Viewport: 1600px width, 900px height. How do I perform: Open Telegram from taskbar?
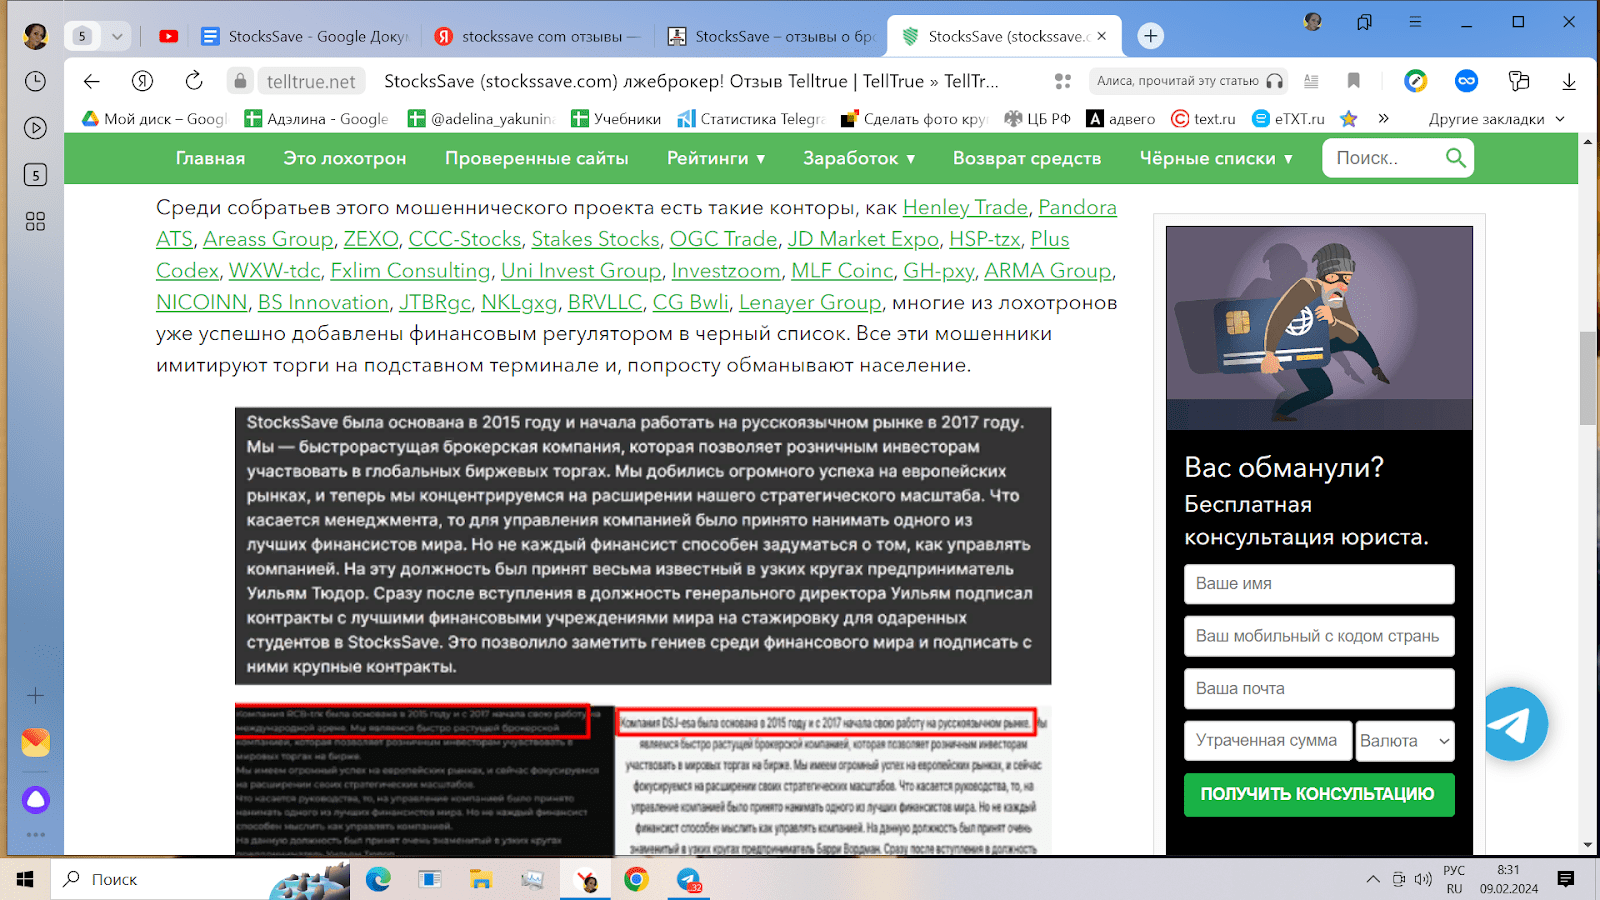click(x=688, y=879)
